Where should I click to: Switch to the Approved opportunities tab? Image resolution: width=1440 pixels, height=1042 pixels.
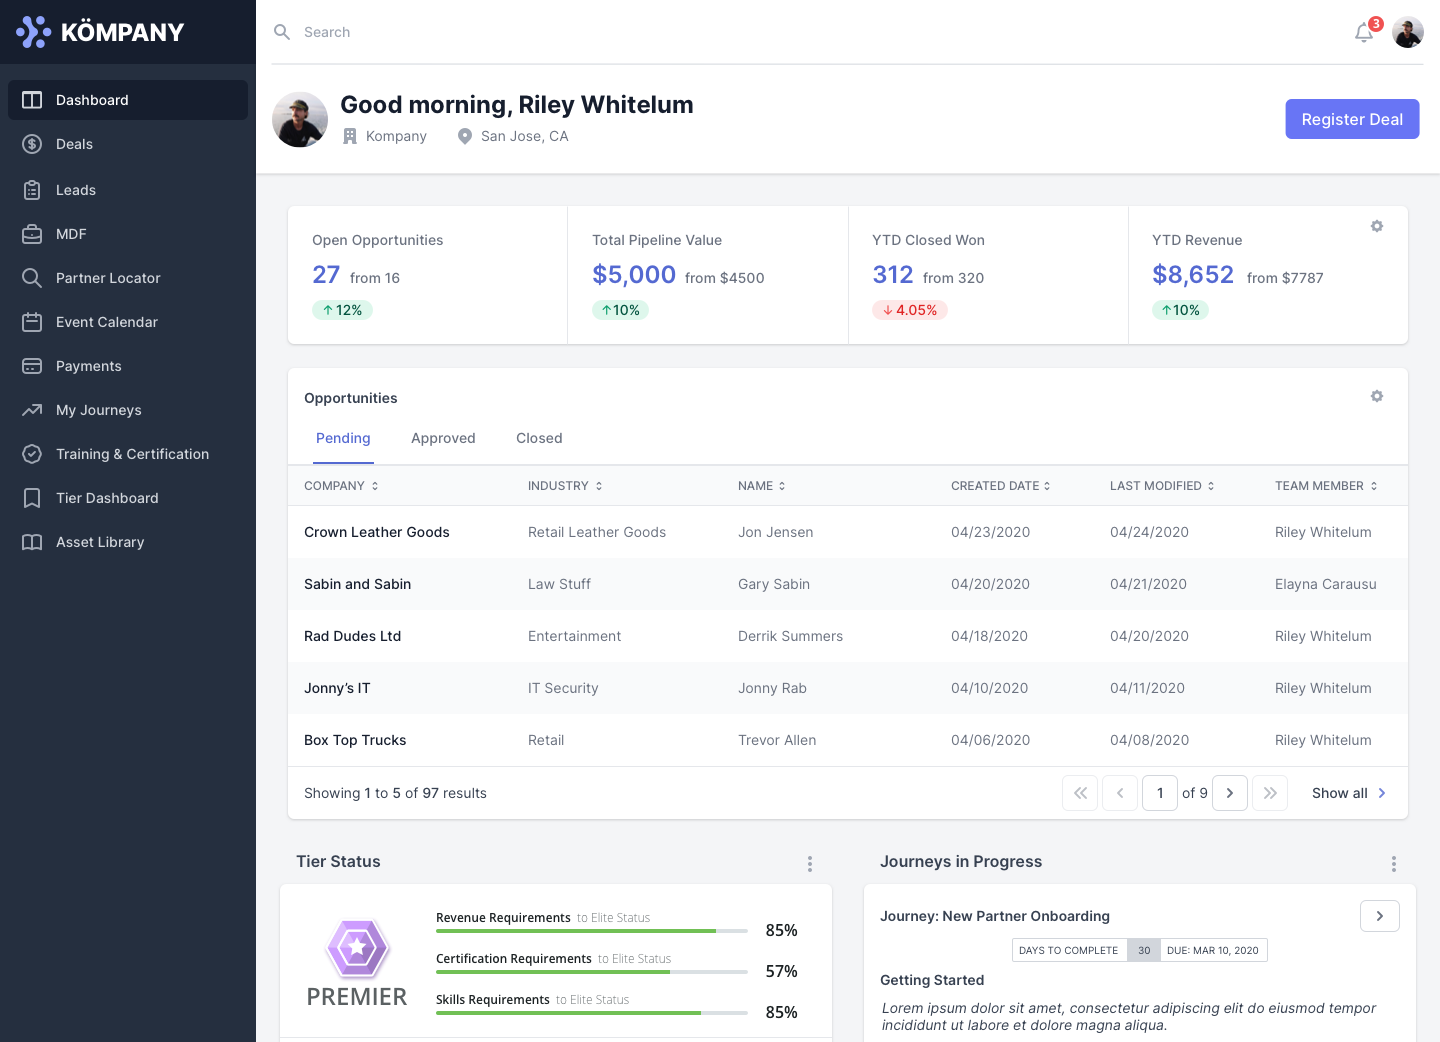pyautogui.click(x=443, y=438)
